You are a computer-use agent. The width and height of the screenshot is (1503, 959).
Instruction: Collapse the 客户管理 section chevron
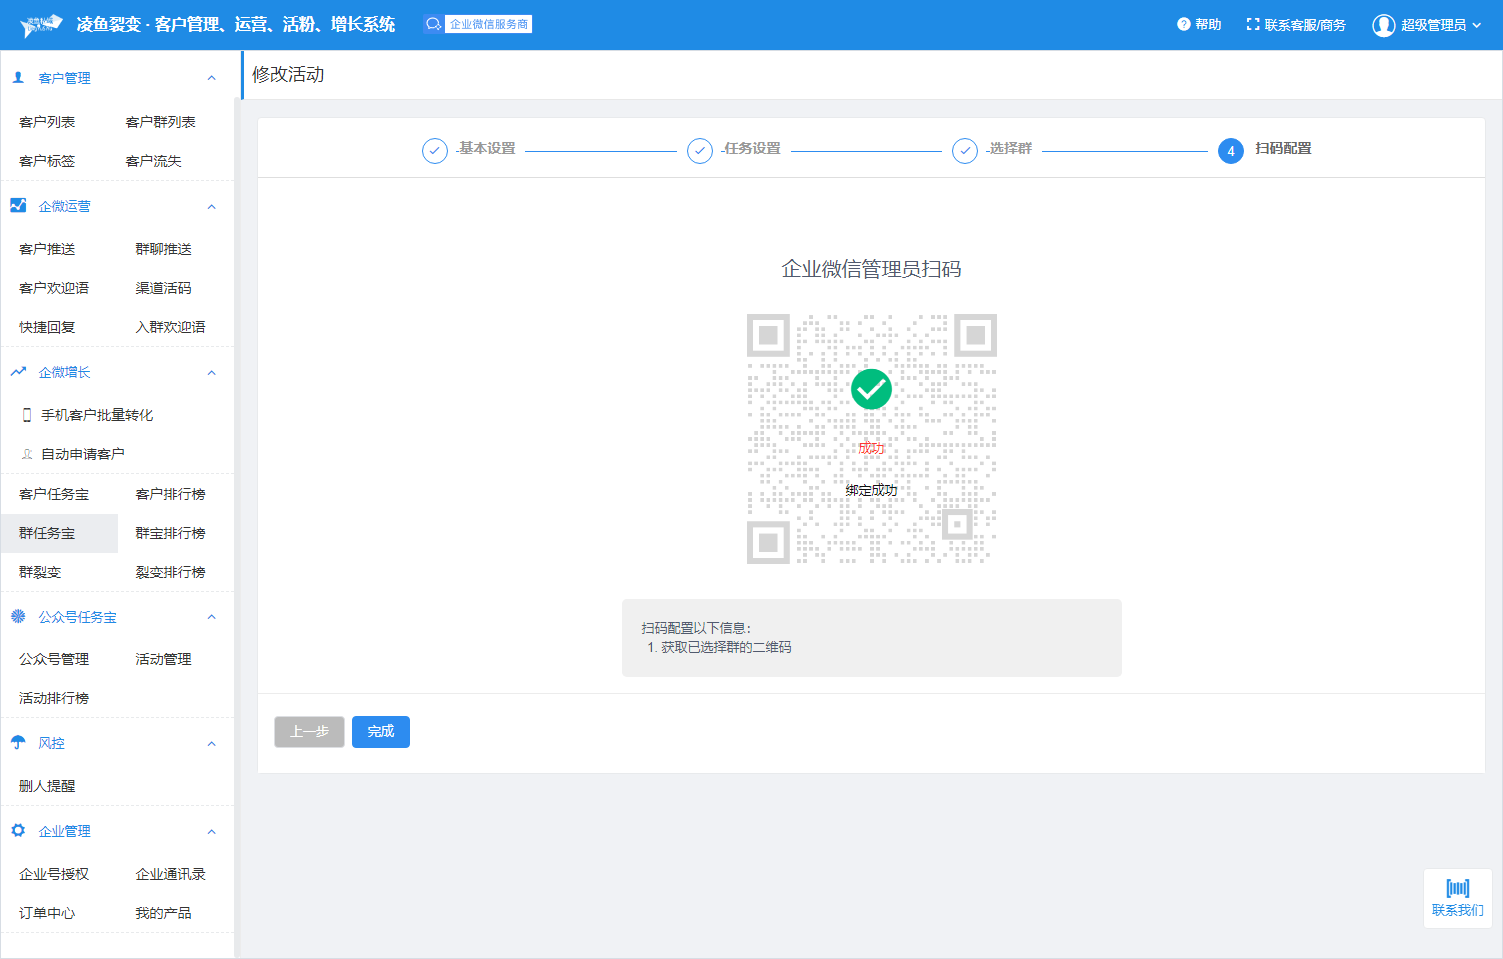click(x=211, y=78)
